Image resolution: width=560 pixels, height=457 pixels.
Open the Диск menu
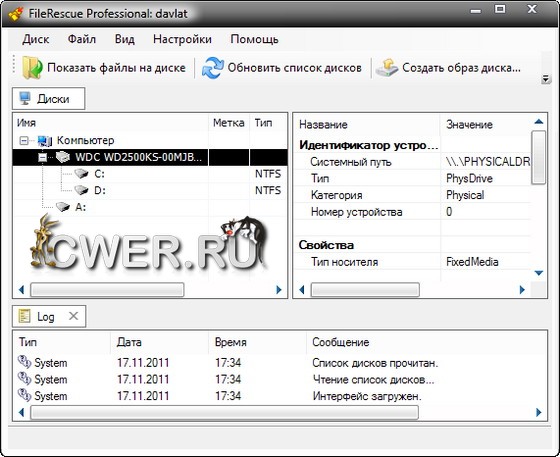(35, 39)
